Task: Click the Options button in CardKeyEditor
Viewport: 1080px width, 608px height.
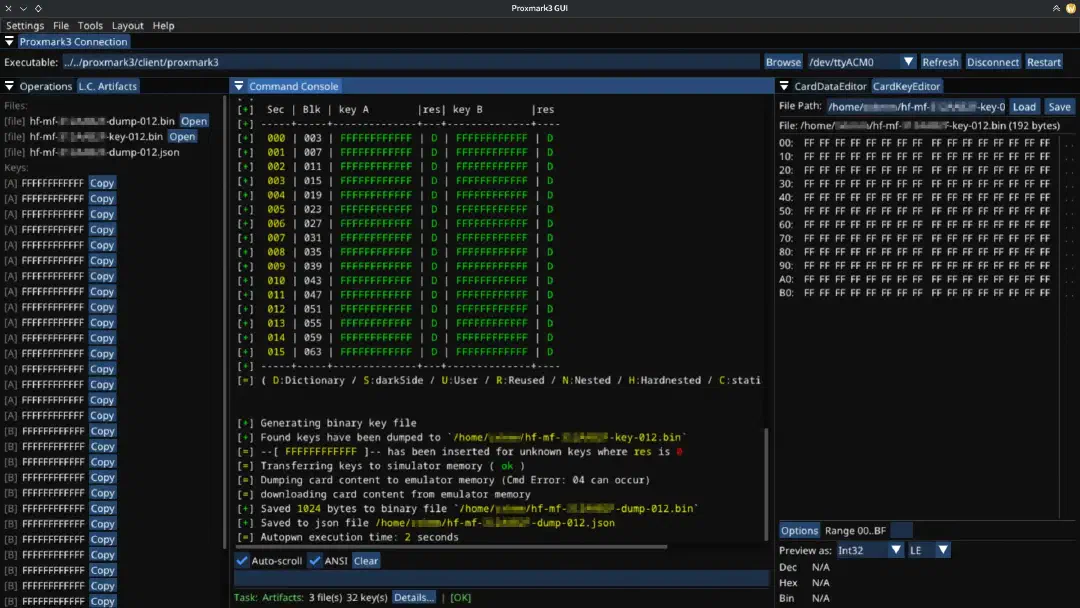Action: tap(799, 531)
